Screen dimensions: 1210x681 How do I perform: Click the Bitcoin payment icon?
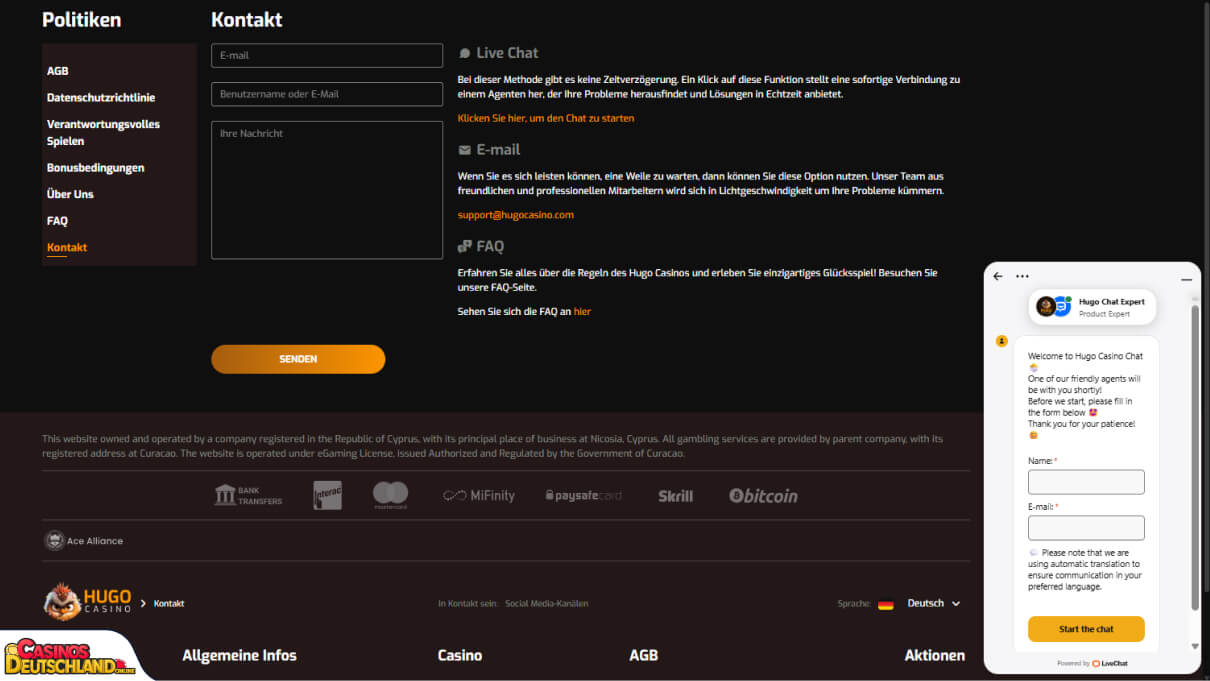pos(764,495)
